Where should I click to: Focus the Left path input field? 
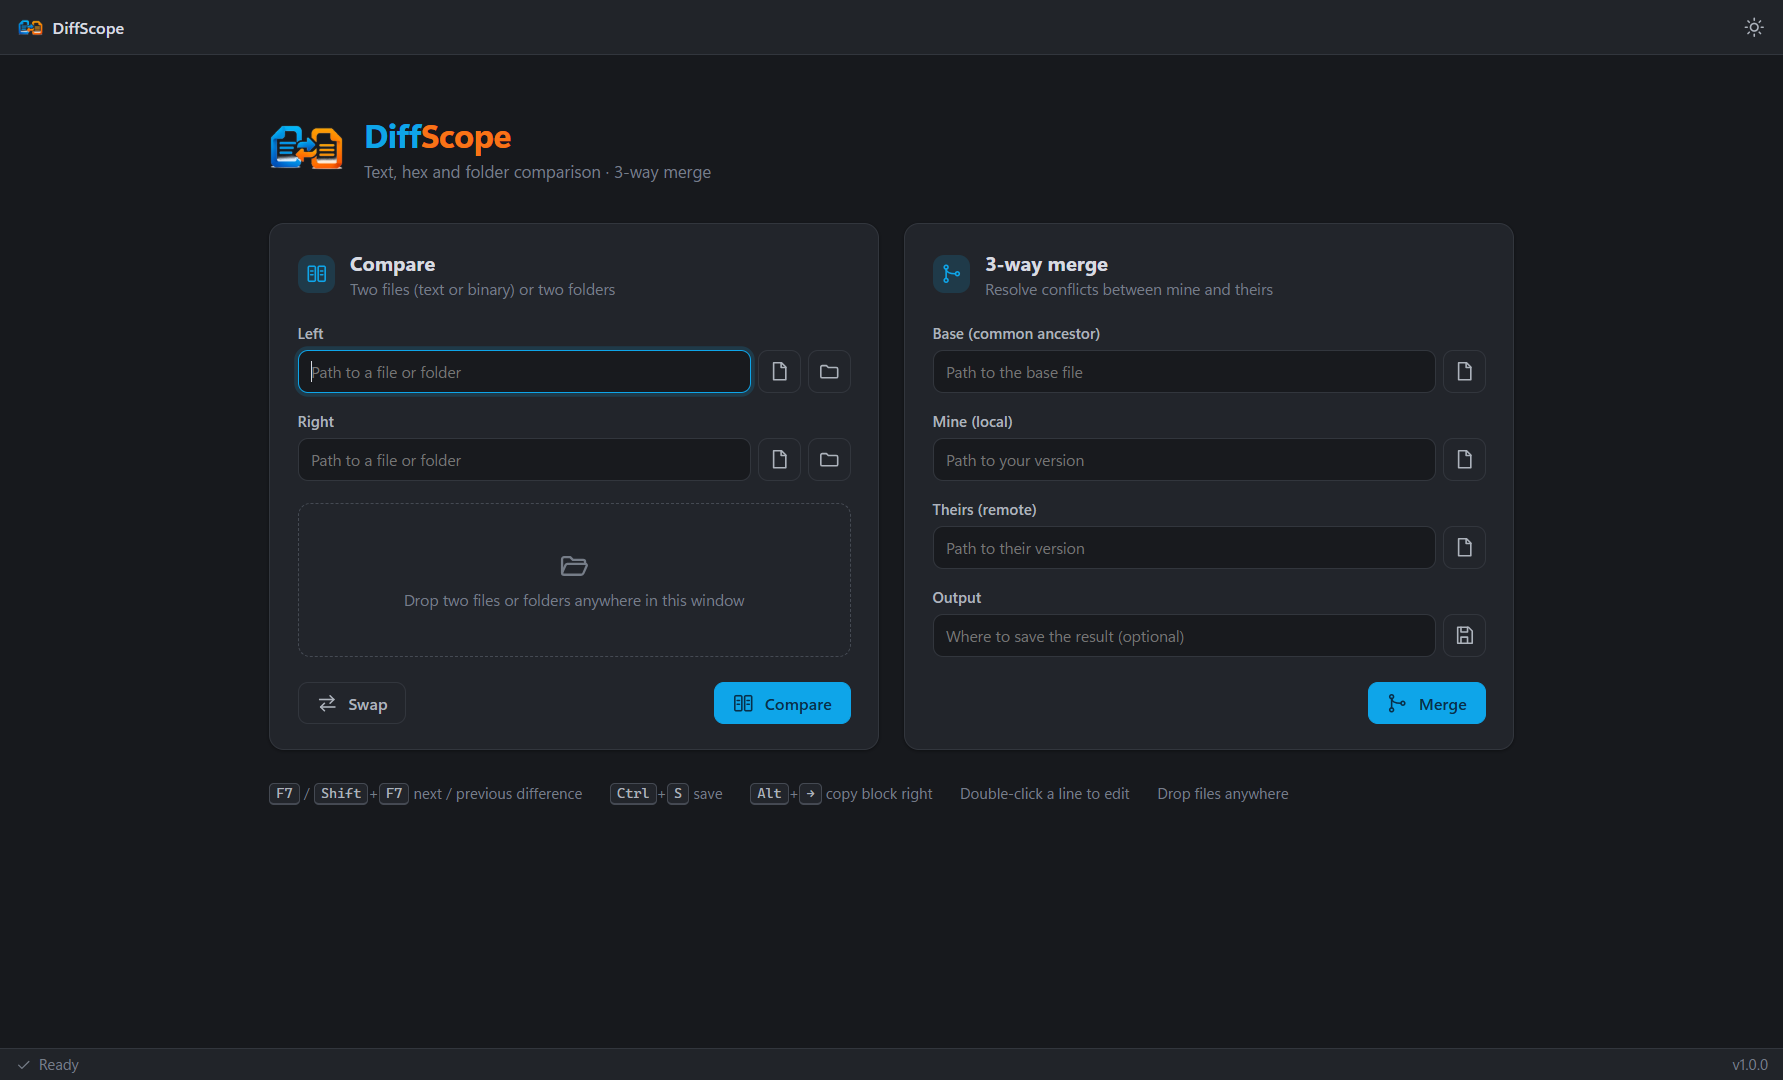pos(524,372)
